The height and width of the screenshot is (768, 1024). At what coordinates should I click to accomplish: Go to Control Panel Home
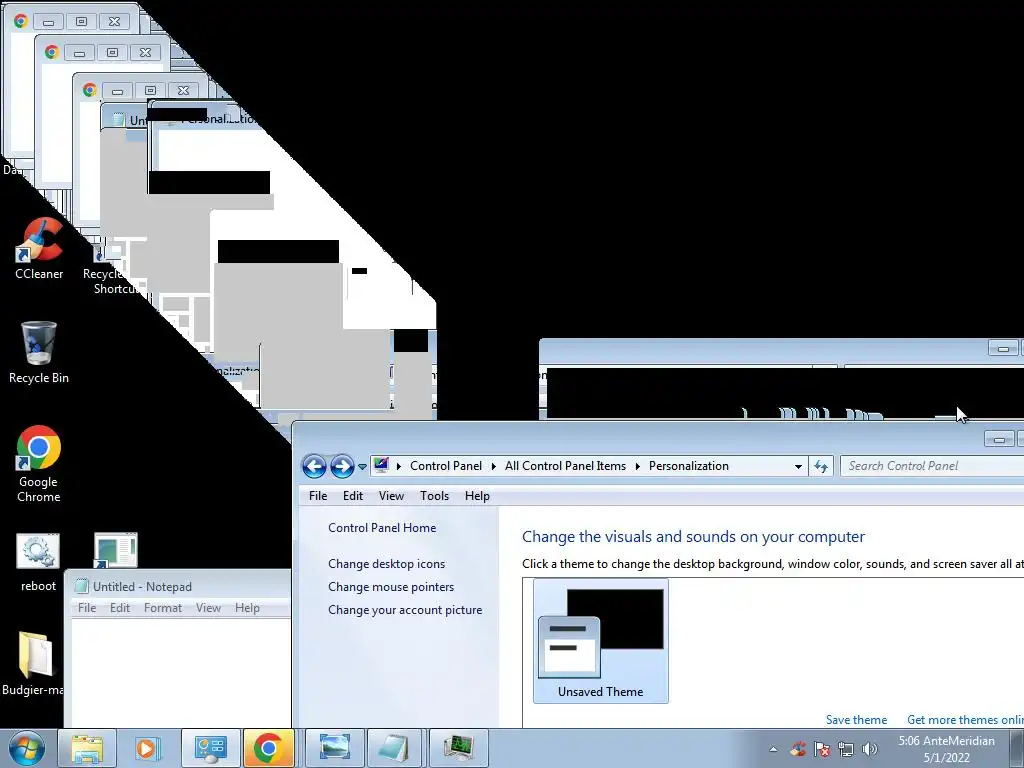pos(382,528)
